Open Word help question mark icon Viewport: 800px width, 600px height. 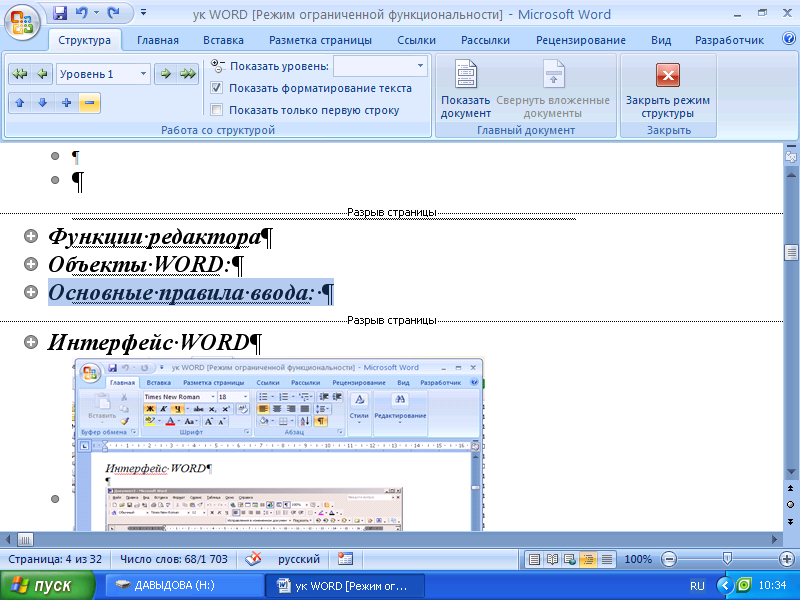tap(789, 38)
